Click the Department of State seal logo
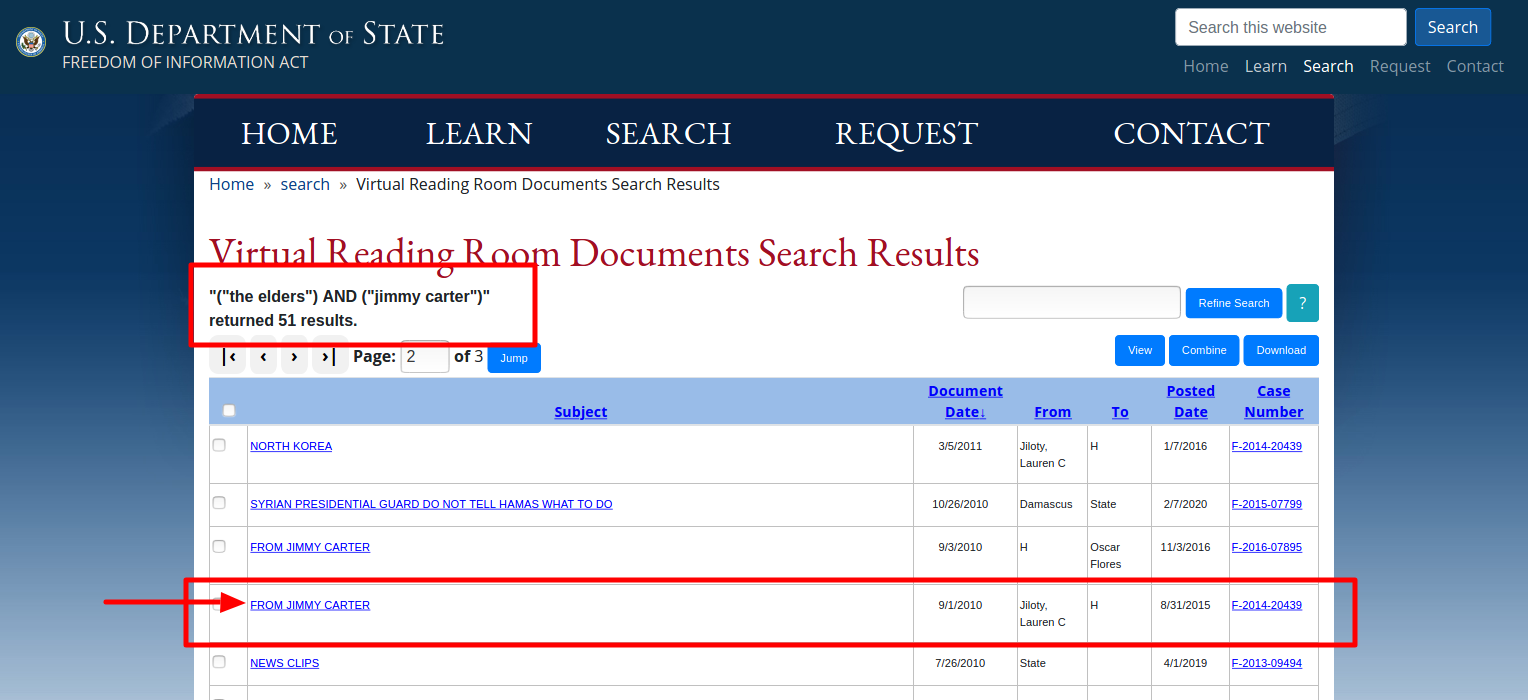 (31, 42)
